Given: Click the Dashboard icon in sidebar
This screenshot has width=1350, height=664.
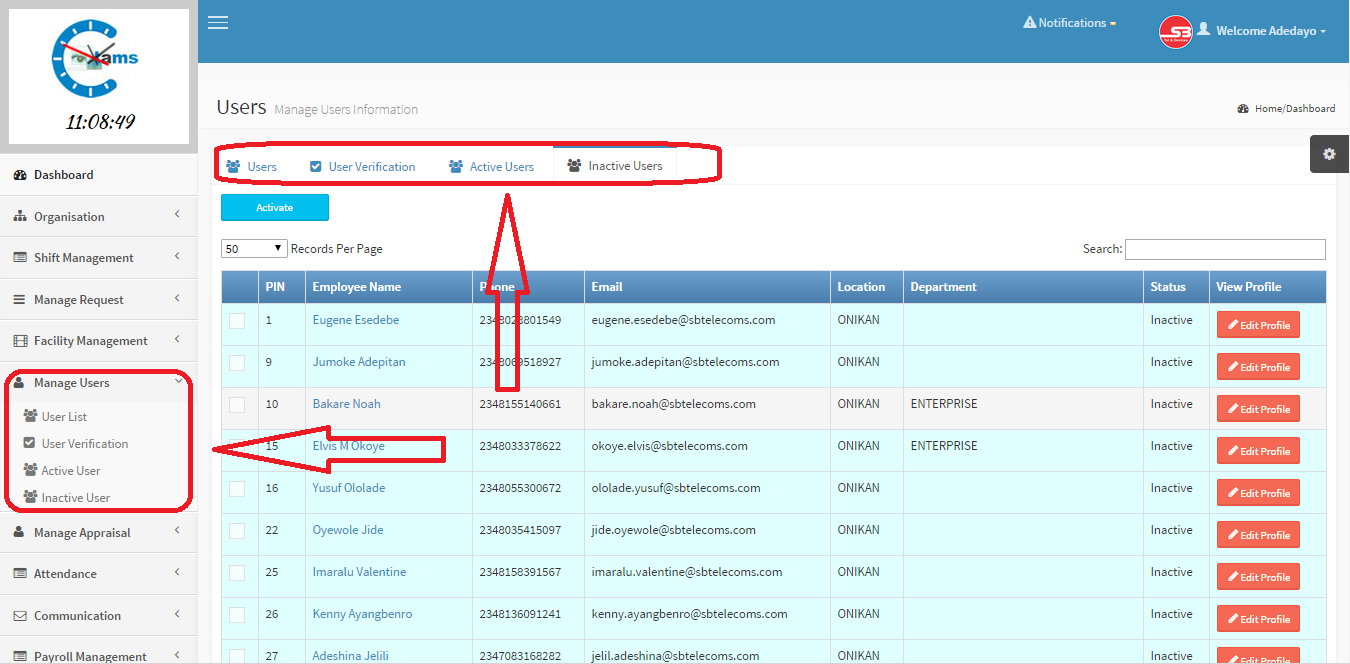Looking at the screenshot, I should (20, 175).
